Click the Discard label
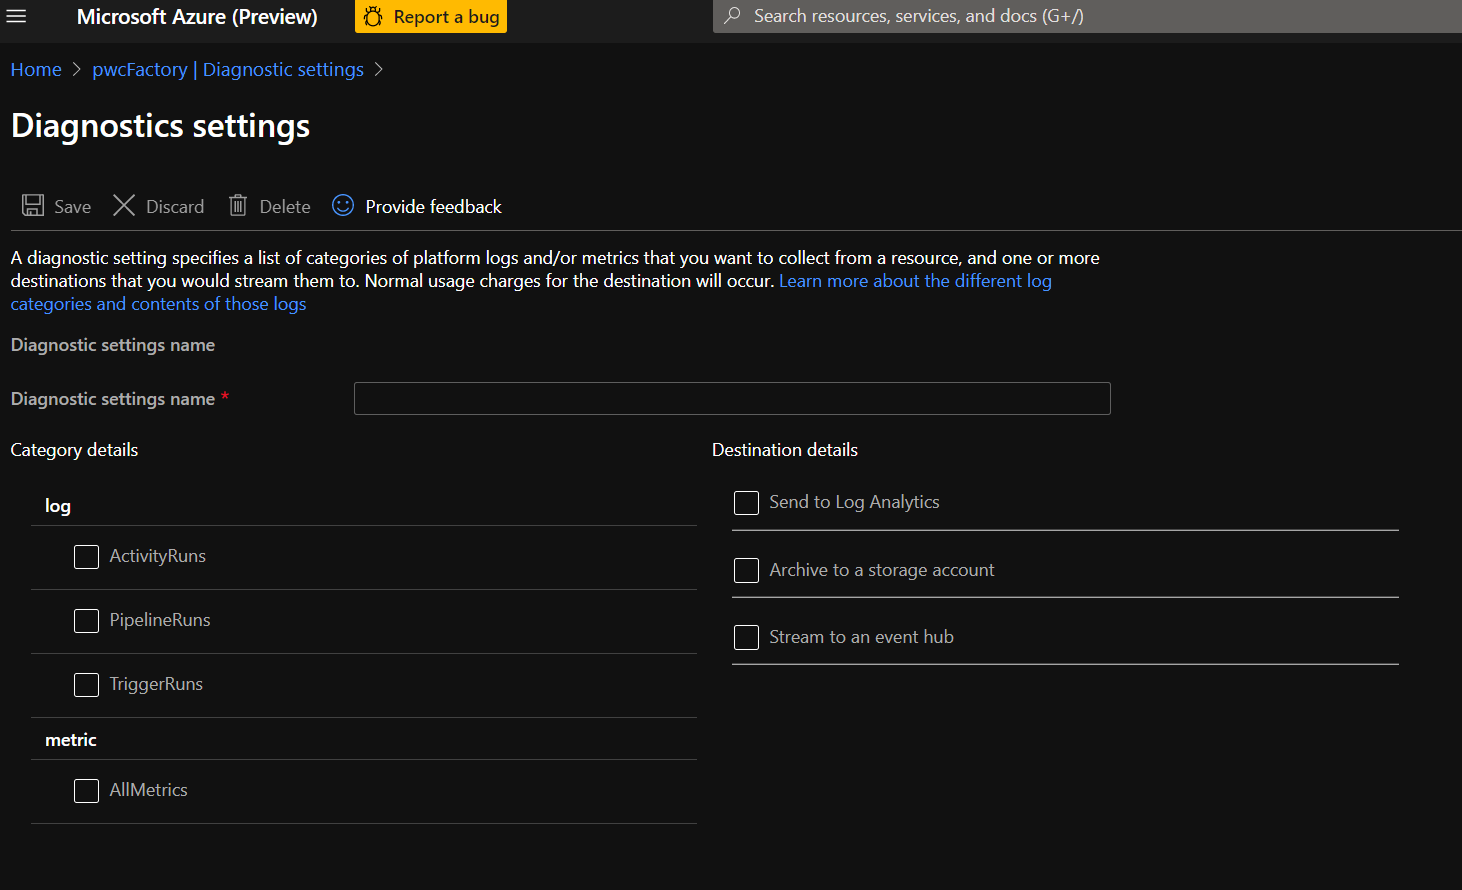Screen dimensions: 1462x890 (175, 207)
